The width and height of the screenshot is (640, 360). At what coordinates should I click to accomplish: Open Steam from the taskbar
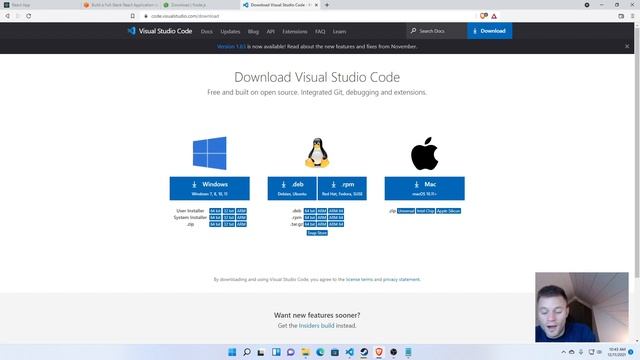click(x=364, y=352)
